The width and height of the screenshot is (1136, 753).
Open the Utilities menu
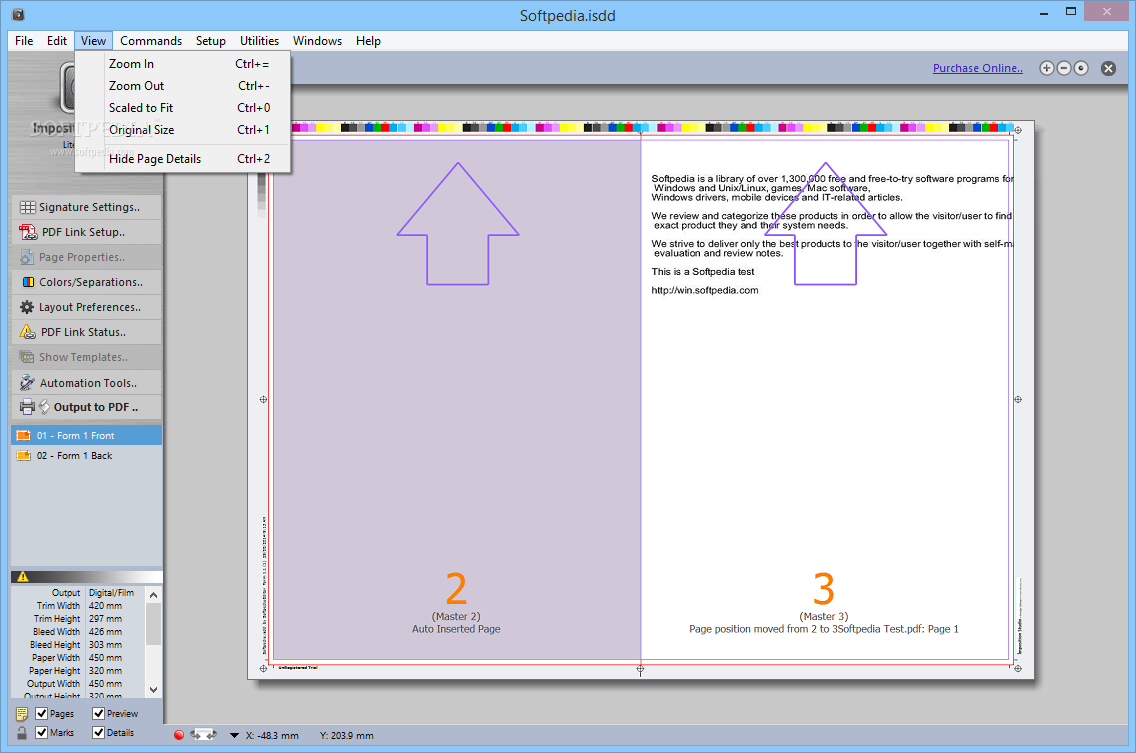pyautogui.click(x=259, y=41)
